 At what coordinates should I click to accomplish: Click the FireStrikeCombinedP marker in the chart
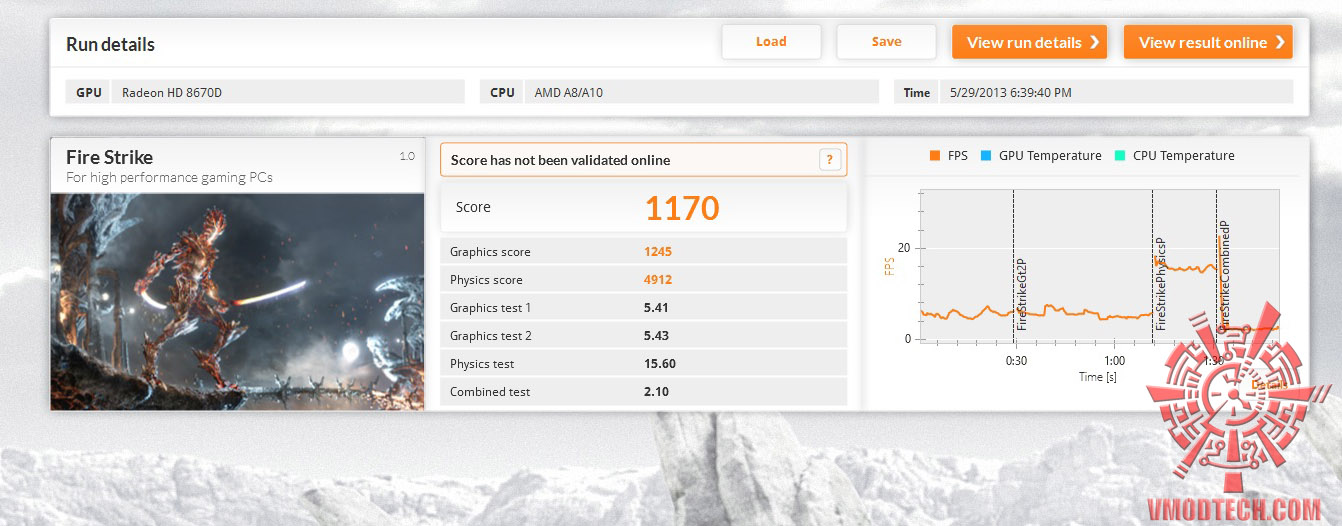[x=1224, y=276]
